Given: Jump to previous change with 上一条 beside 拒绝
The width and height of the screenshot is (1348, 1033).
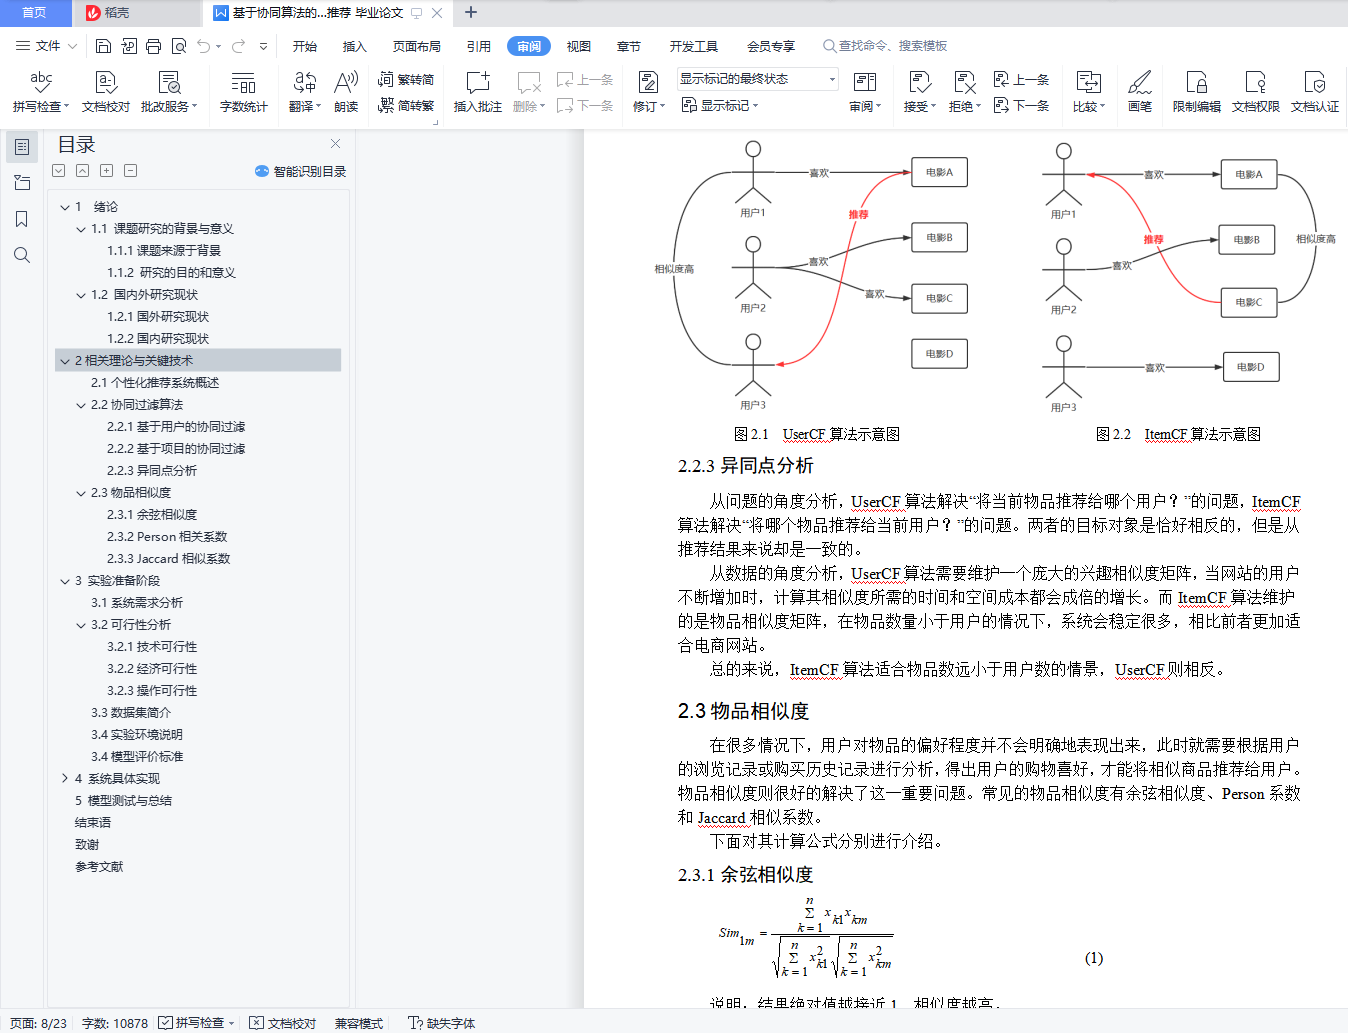Looking at the screenshot, I should point(1022,79).
